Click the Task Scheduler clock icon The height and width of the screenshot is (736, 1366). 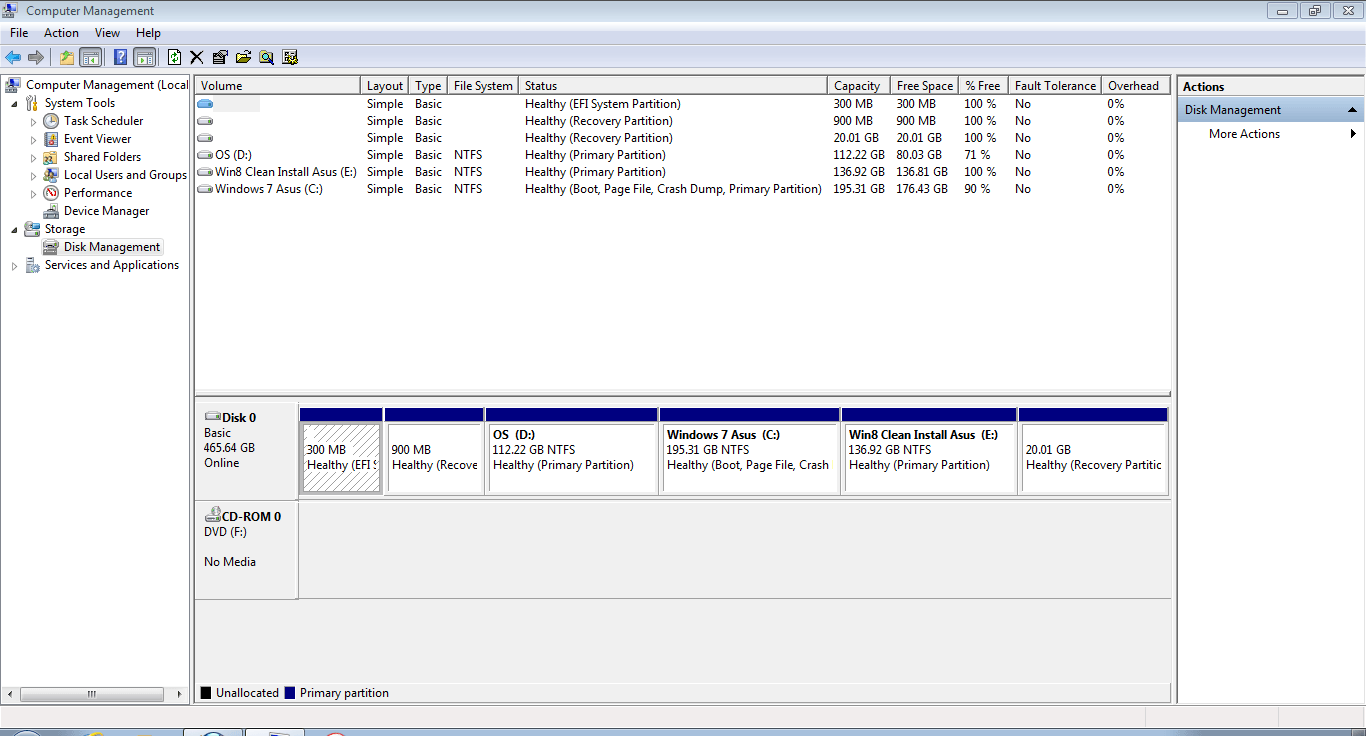[x=51, y=121]
